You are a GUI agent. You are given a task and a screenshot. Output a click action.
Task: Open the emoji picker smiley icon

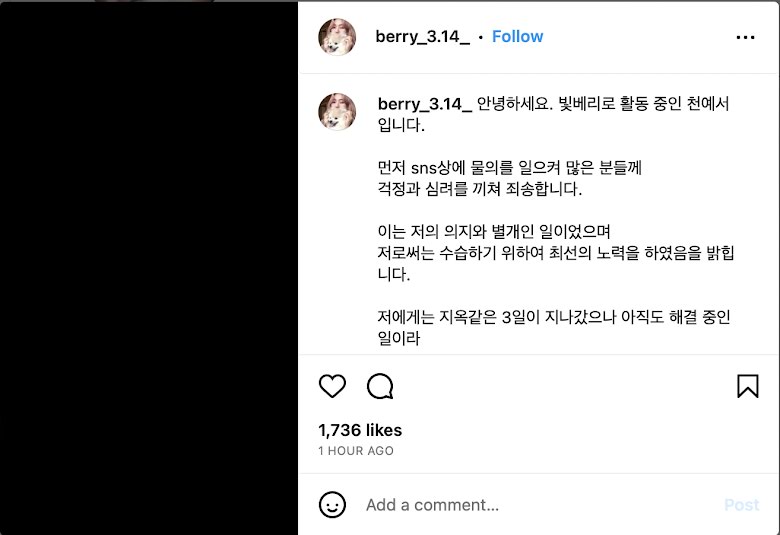(332, 505)
